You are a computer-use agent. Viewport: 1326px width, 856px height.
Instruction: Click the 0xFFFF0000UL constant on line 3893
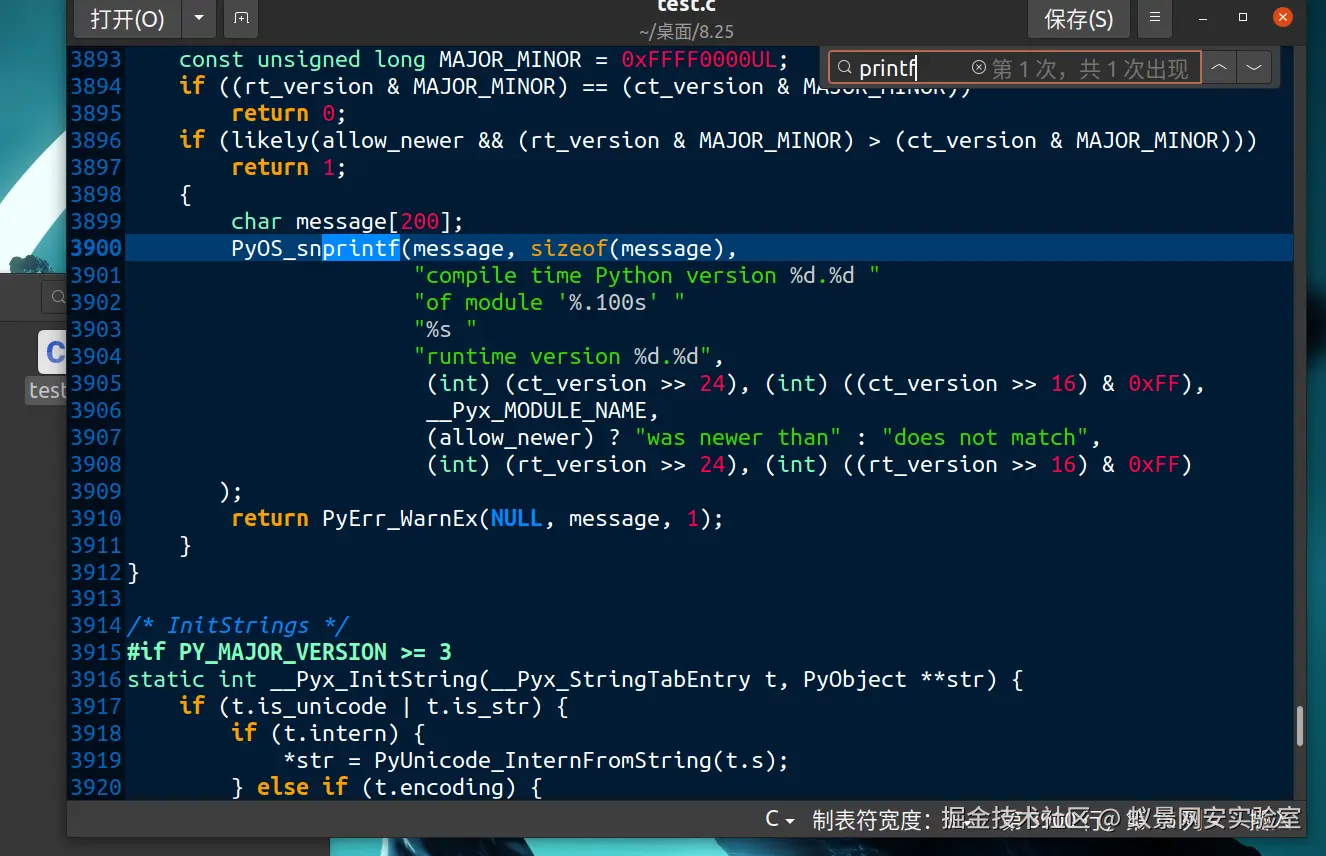[698, 59]
